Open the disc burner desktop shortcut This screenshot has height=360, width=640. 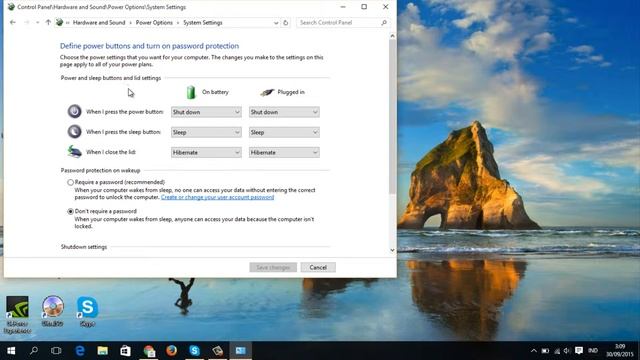[x=53, y=310]
